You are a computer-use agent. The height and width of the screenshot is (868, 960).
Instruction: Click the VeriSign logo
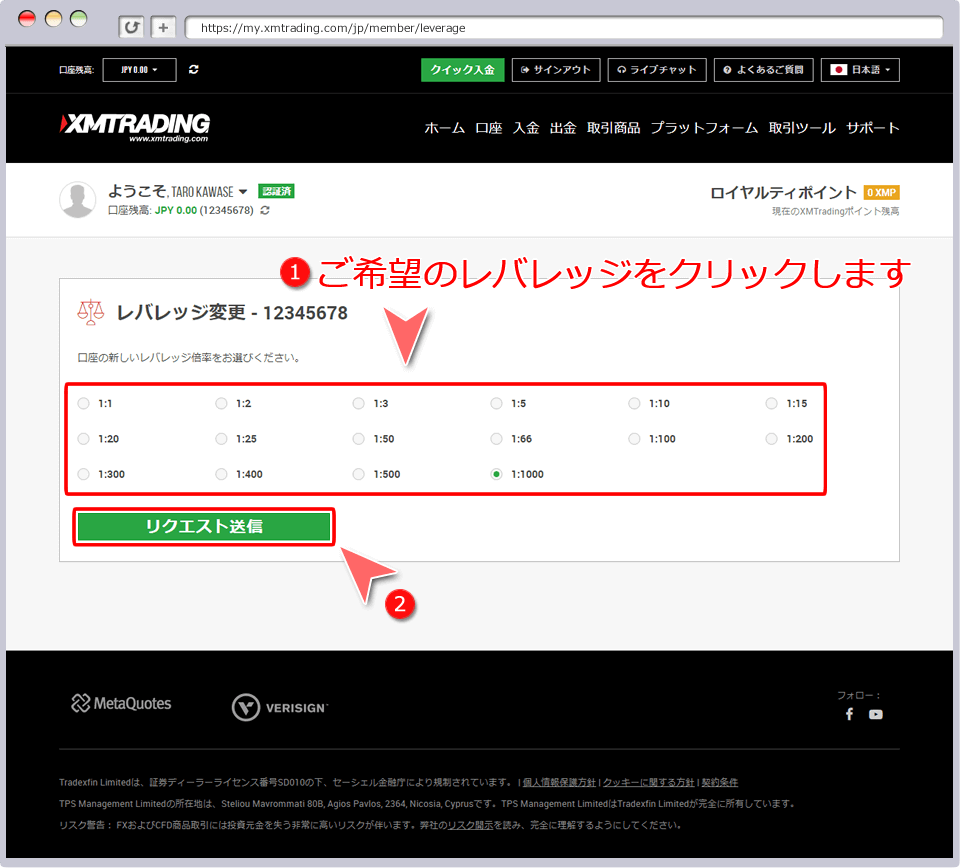(x=280, y=708)
